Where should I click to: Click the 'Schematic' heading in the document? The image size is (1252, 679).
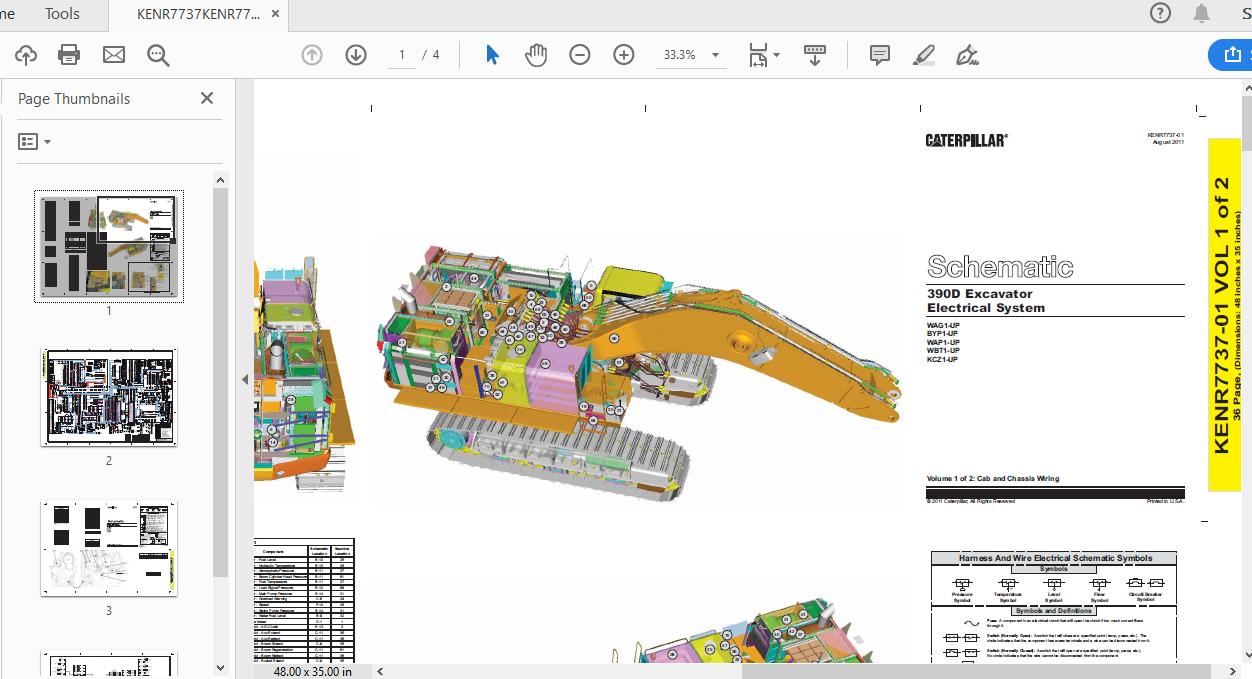coord(1000,267)
